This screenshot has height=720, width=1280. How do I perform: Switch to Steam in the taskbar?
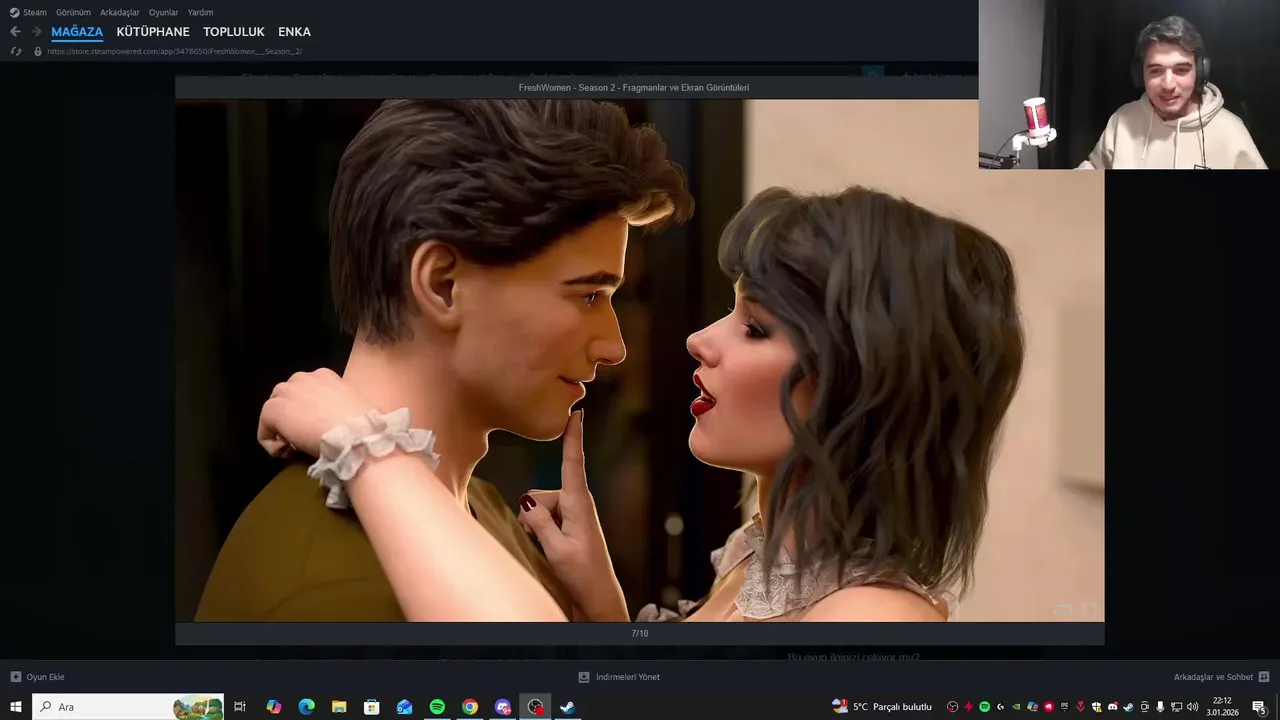pos(567,707)
